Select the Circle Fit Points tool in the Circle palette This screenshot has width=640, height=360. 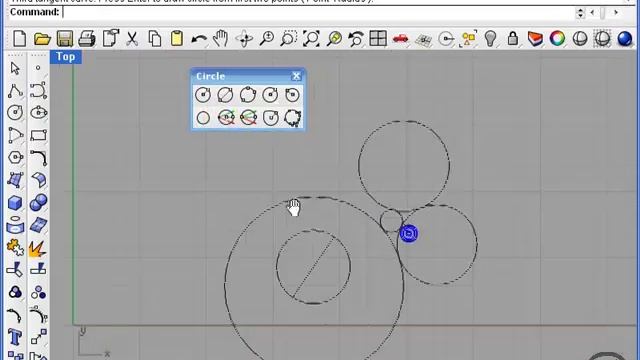click(x=293, y=118)
